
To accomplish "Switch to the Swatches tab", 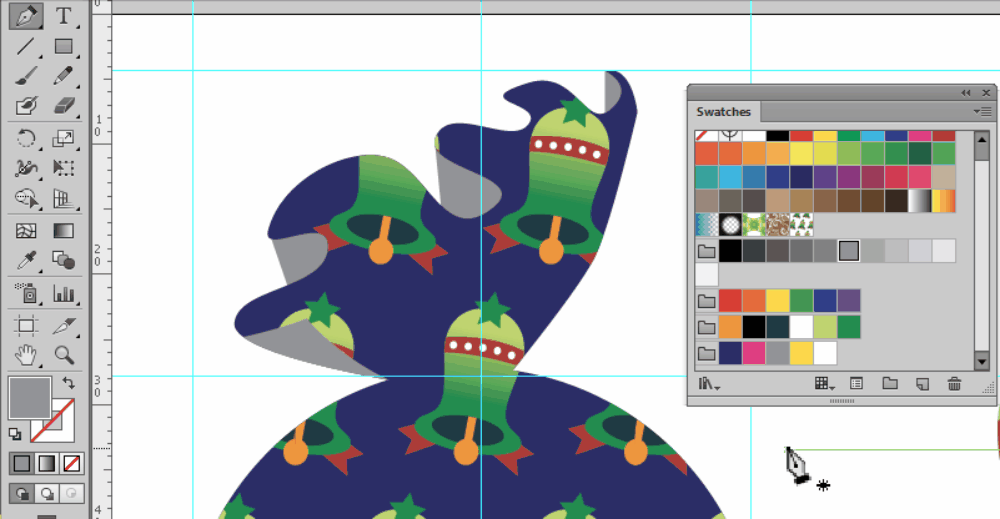I will click(723, 112).
